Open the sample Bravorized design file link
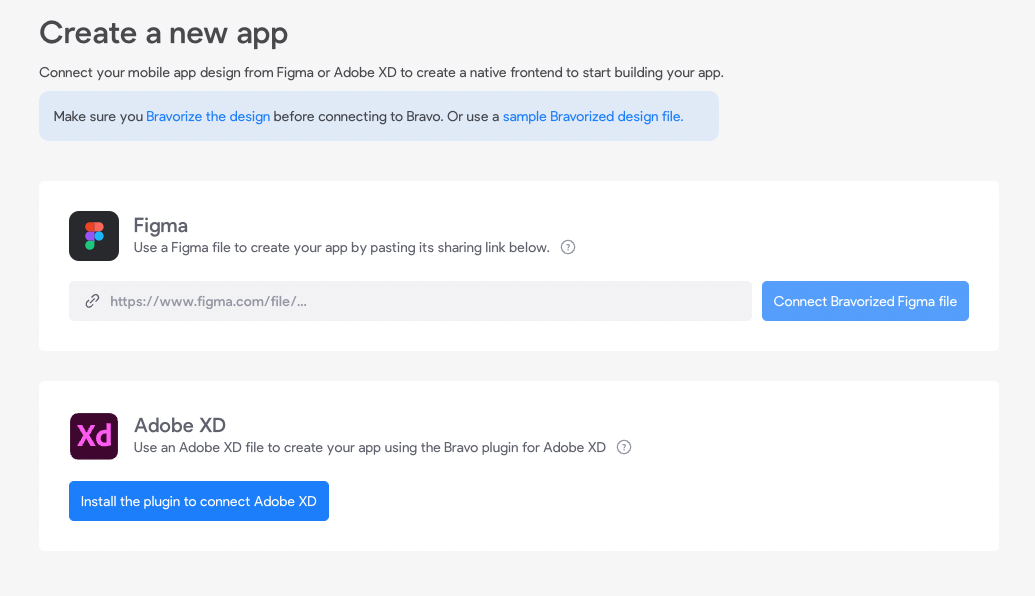This screenshot has height=596, width=1035. 593,116
